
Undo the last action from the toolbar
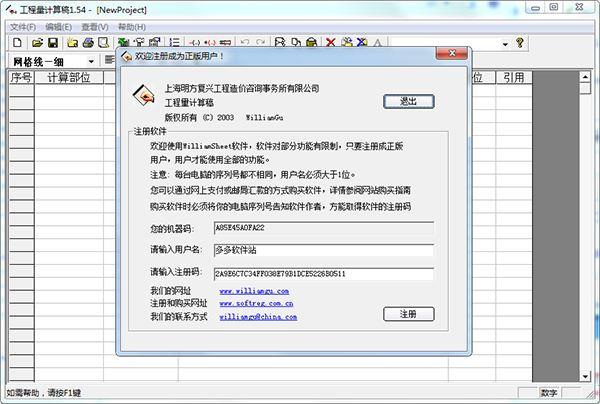coord(245,42)
